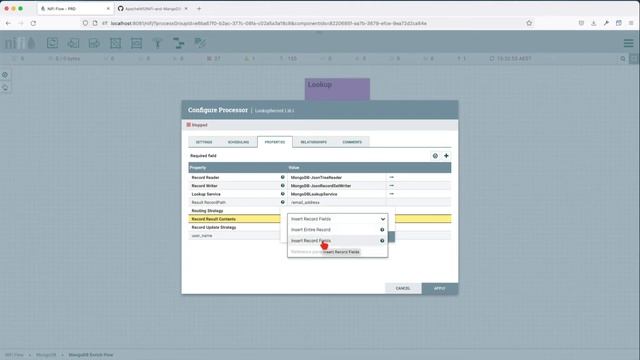640x360 pixels.
Task: Select the Routing Strategy property row
Action: pyautogui.click(x=235, y=211)
